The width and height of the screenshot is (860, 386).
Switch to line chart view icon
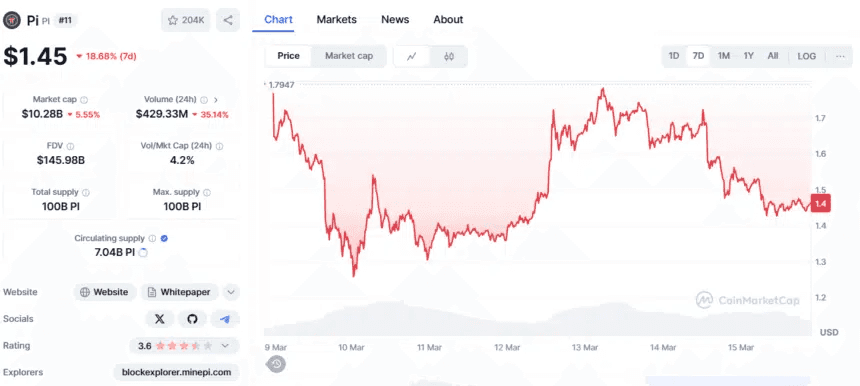[x=412, y=56]
